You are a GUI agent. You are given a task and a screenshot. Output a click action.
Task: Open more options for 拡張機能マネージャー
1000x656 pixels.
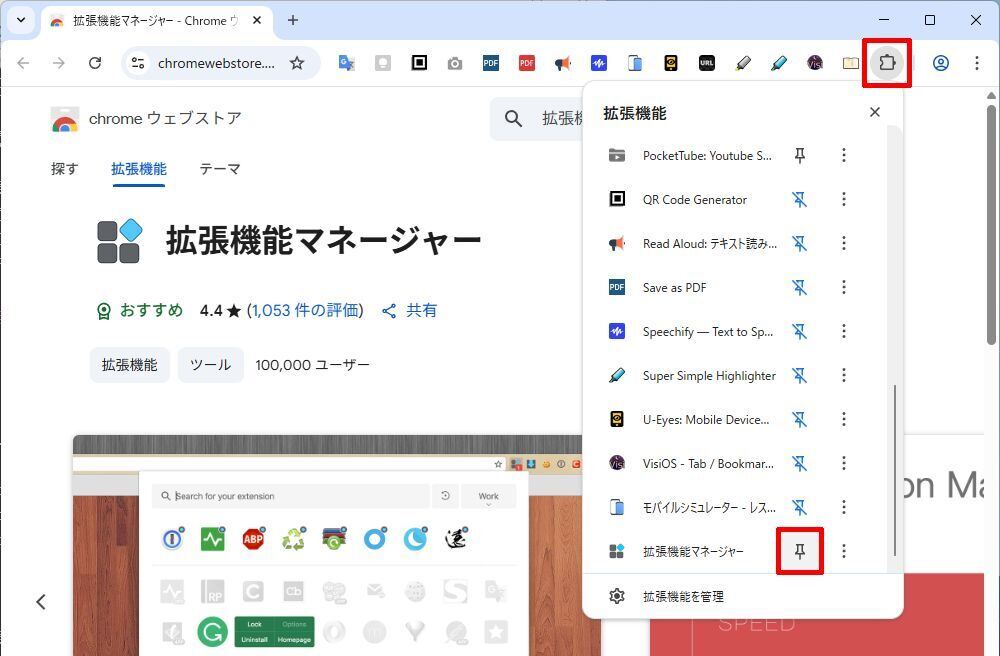844,551
